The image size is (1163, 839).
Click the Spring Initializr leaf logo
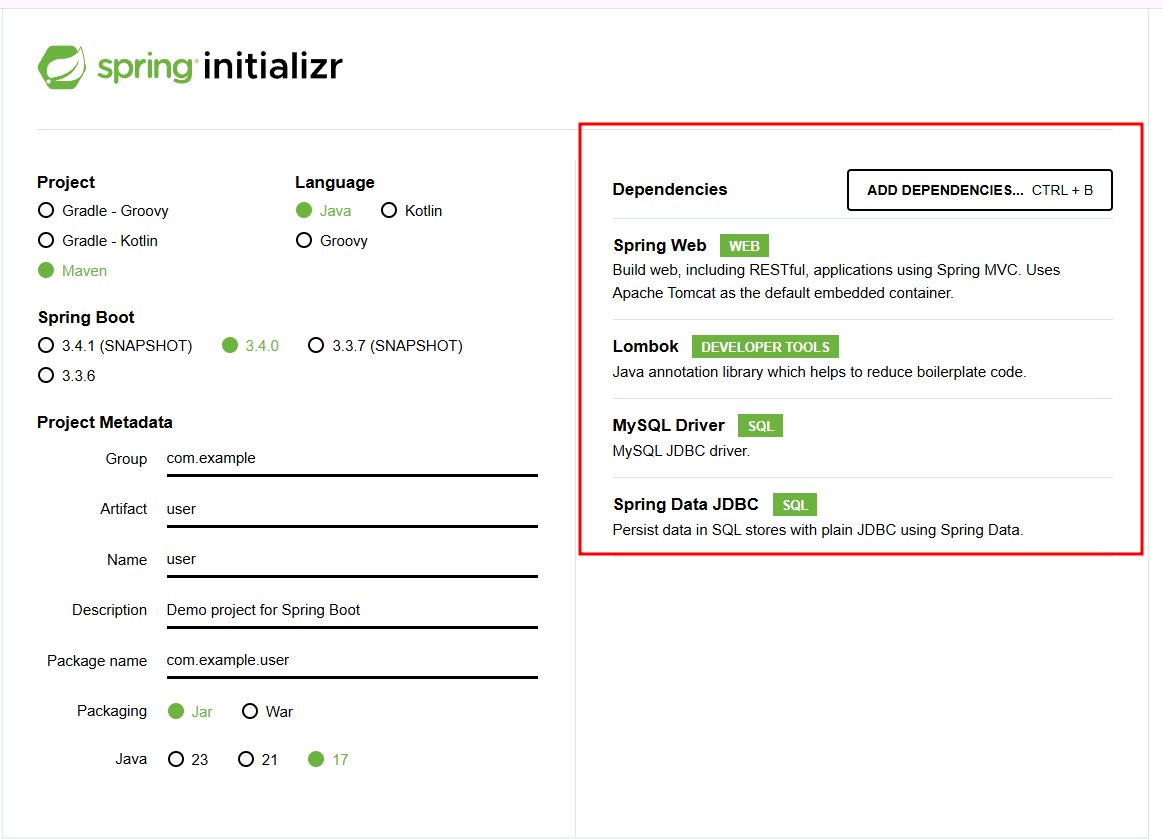62,67
